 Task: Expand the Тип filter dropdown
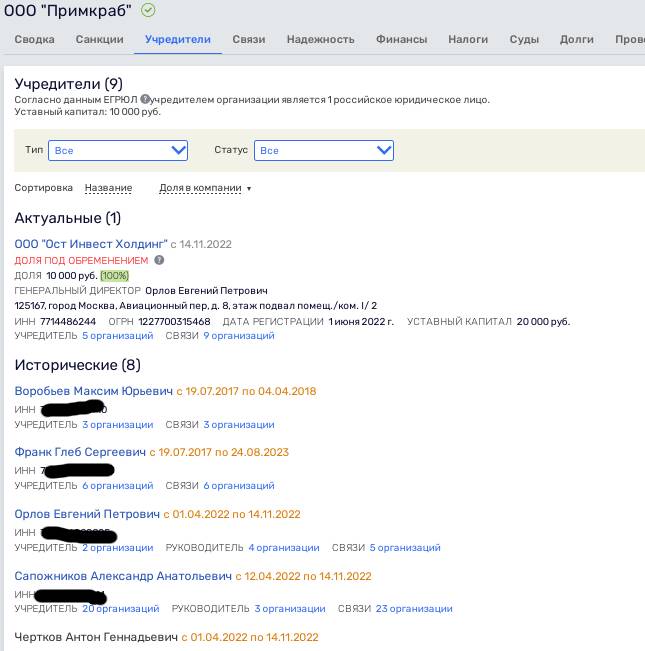pyautogui.click(x=118, y=150)
